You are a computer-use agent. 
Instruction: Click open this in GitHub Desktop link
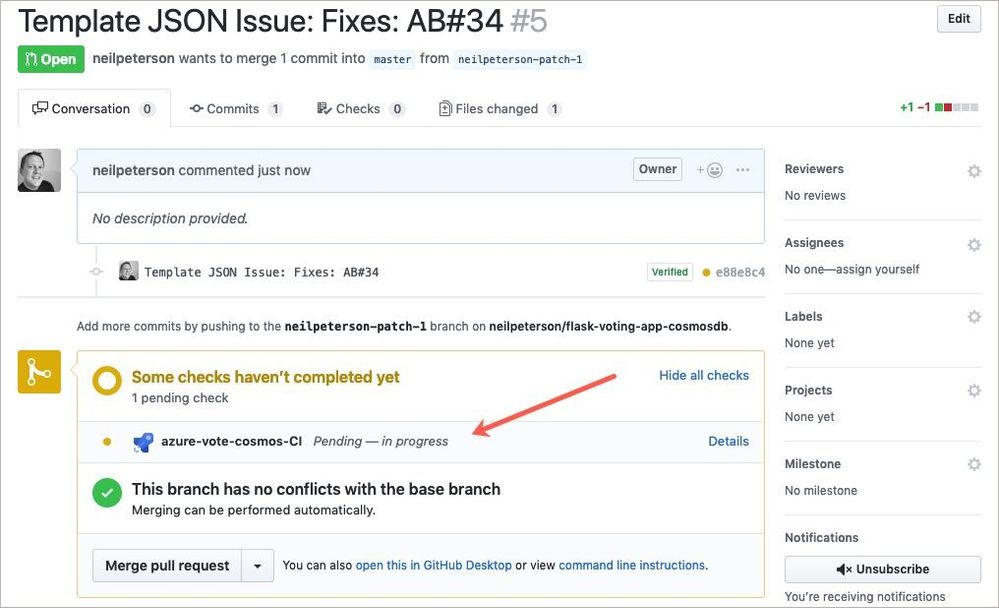[x=433, y=565]
